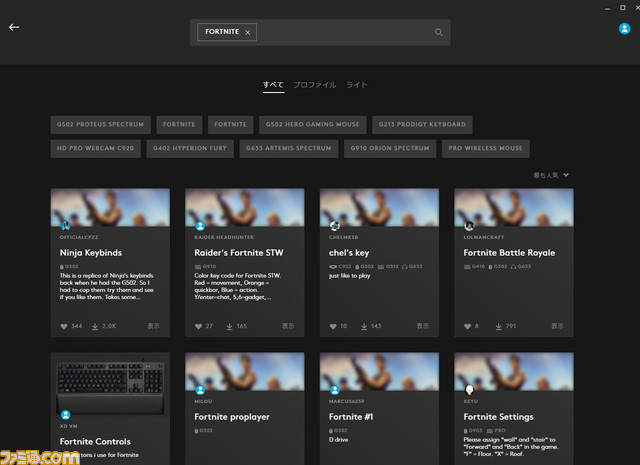The width and height of the screenshot is (640, 465).
Task: Click 表示 link on Ninja Keybinds card
Action: click(x=153, y=326)
